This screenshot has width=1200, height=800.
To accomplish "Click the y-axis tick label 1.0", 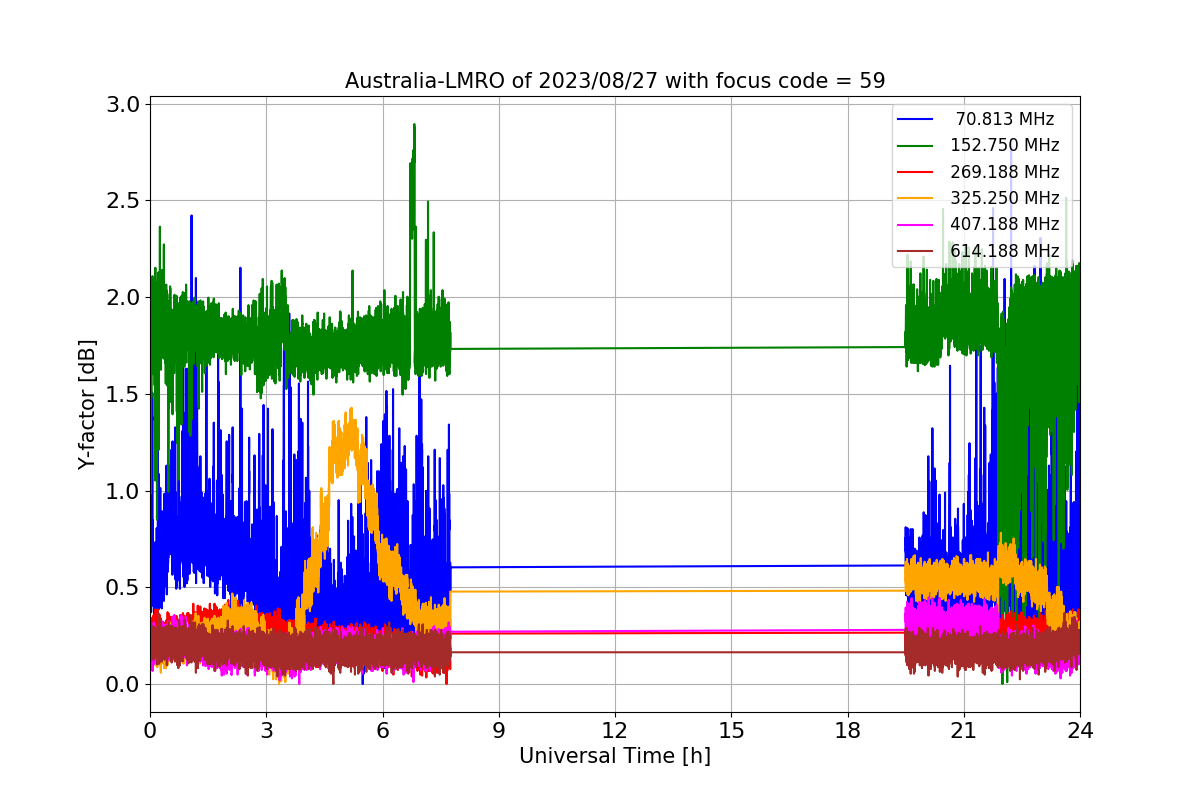I will pyautogui.click(x=125, y=491).
